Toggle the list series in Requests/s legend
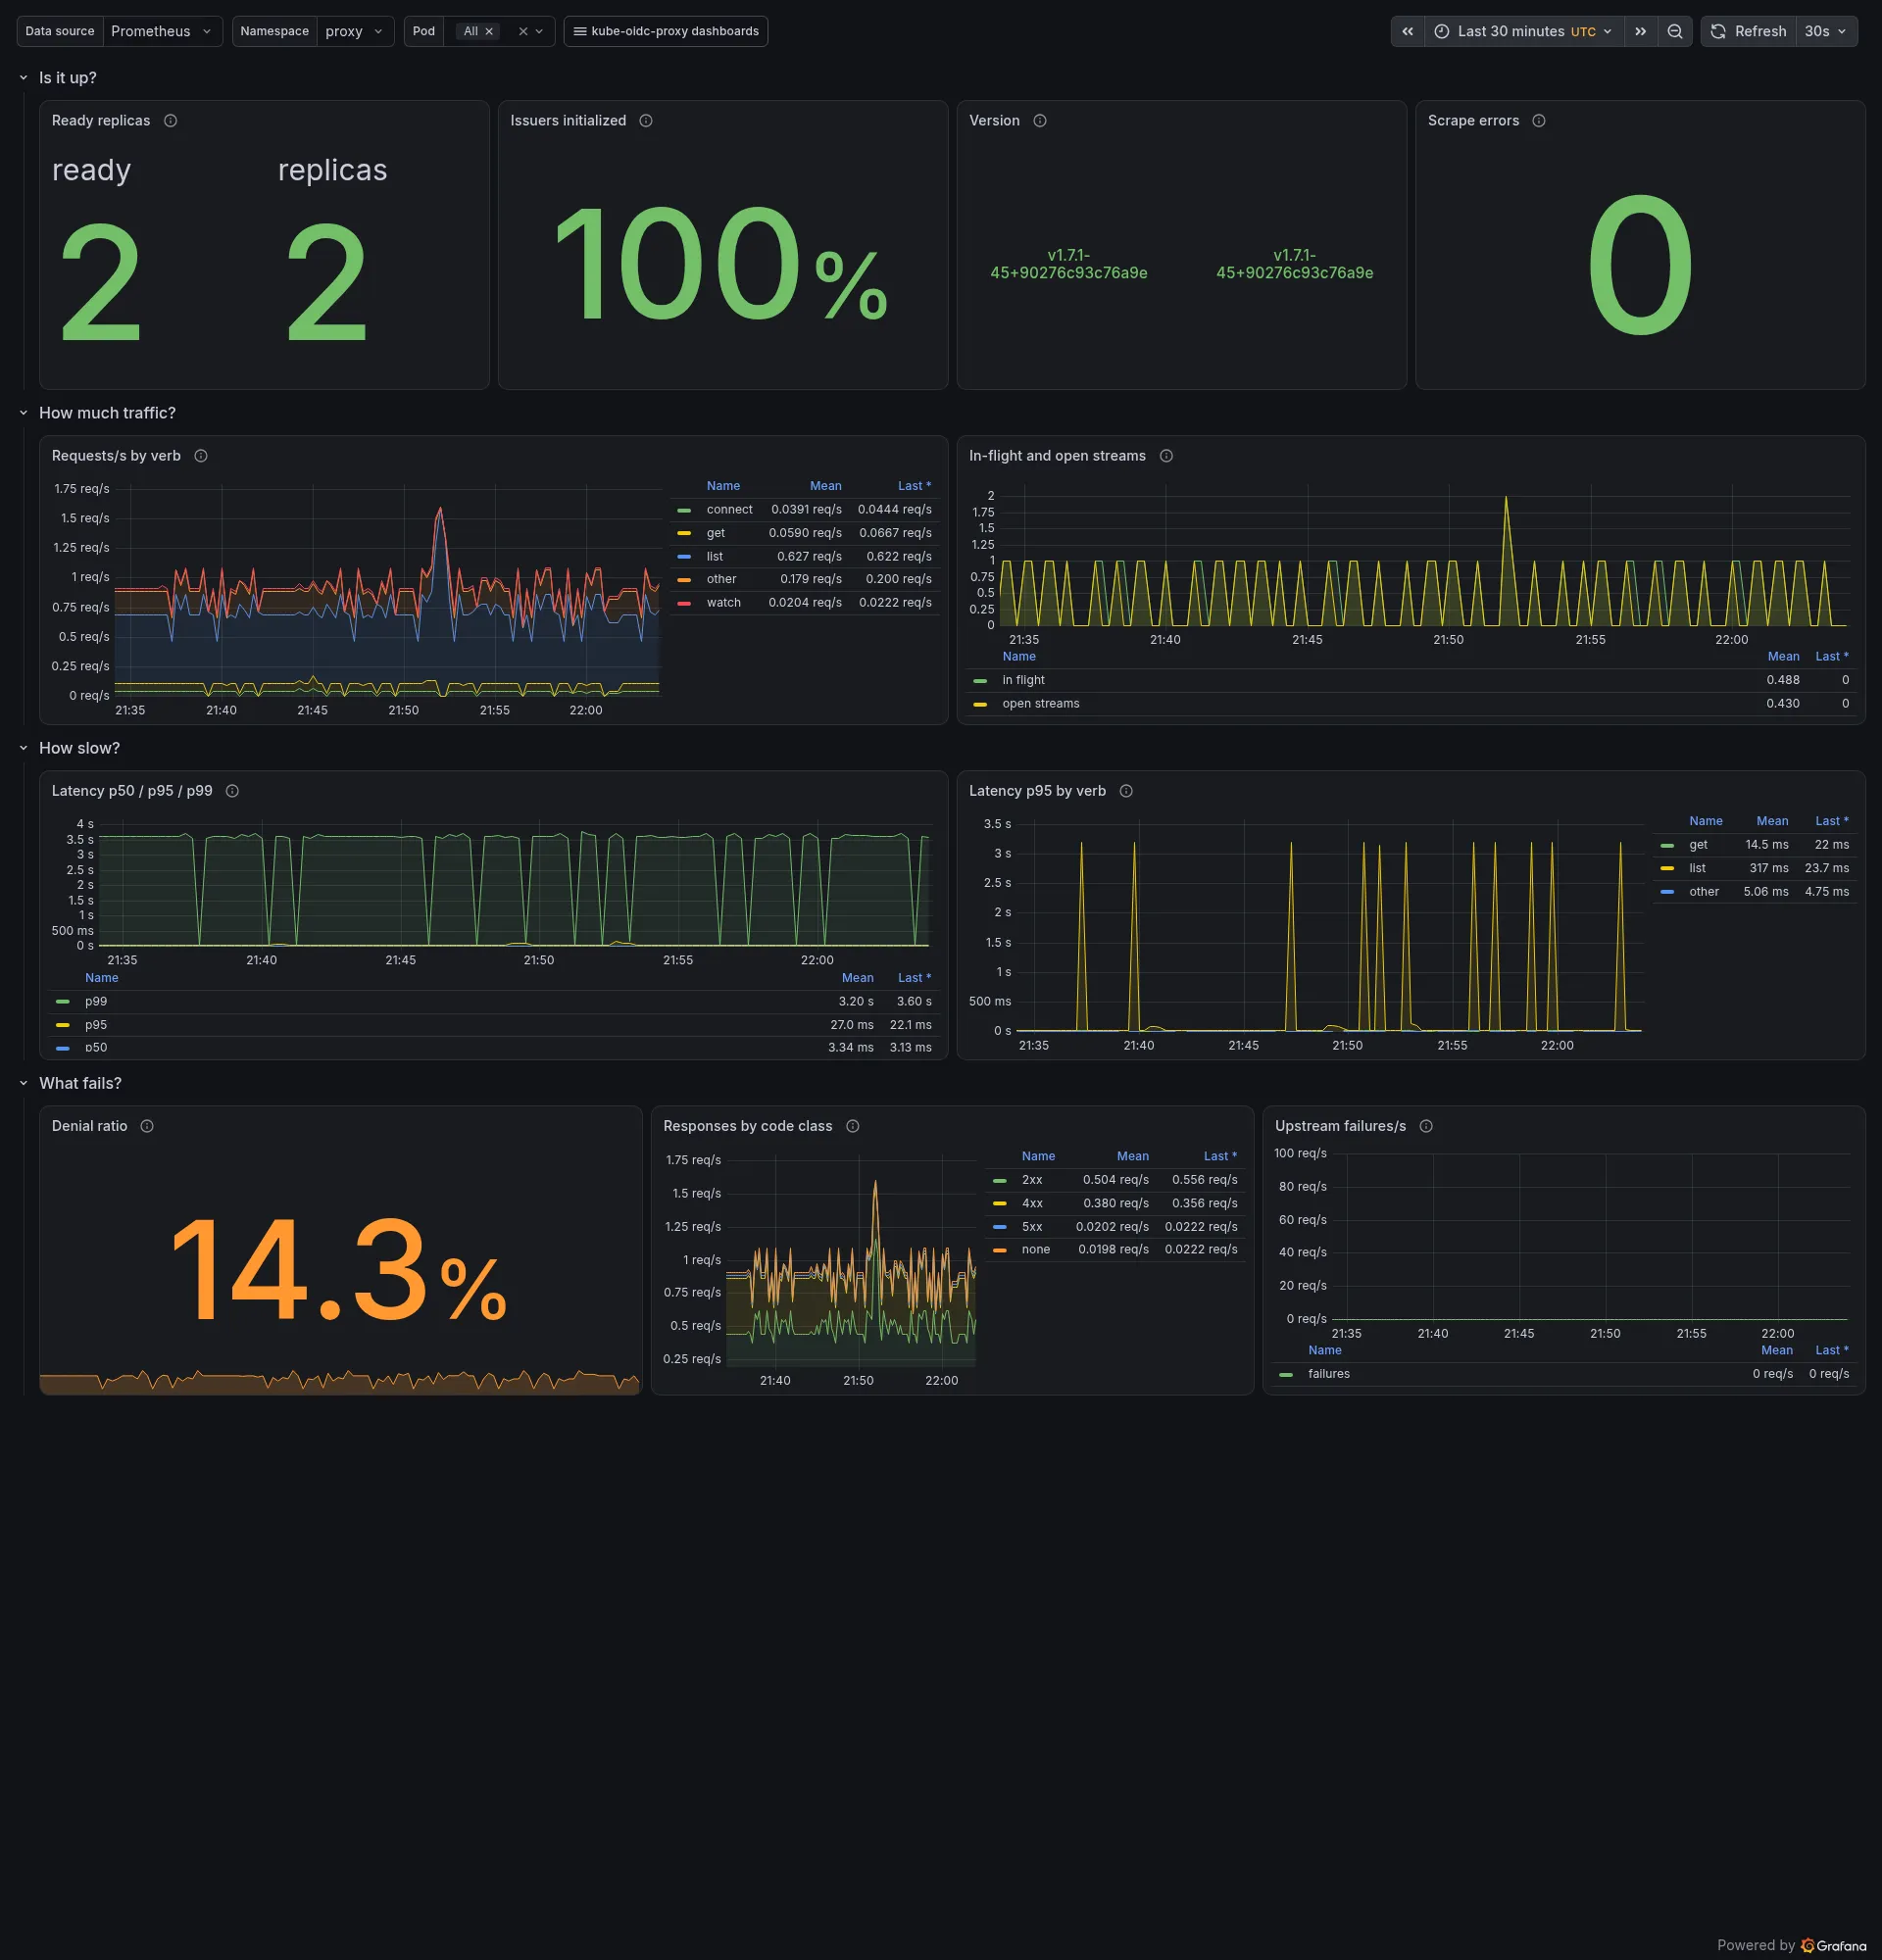Screen dimensions: 1882x1960 [714, 557]
